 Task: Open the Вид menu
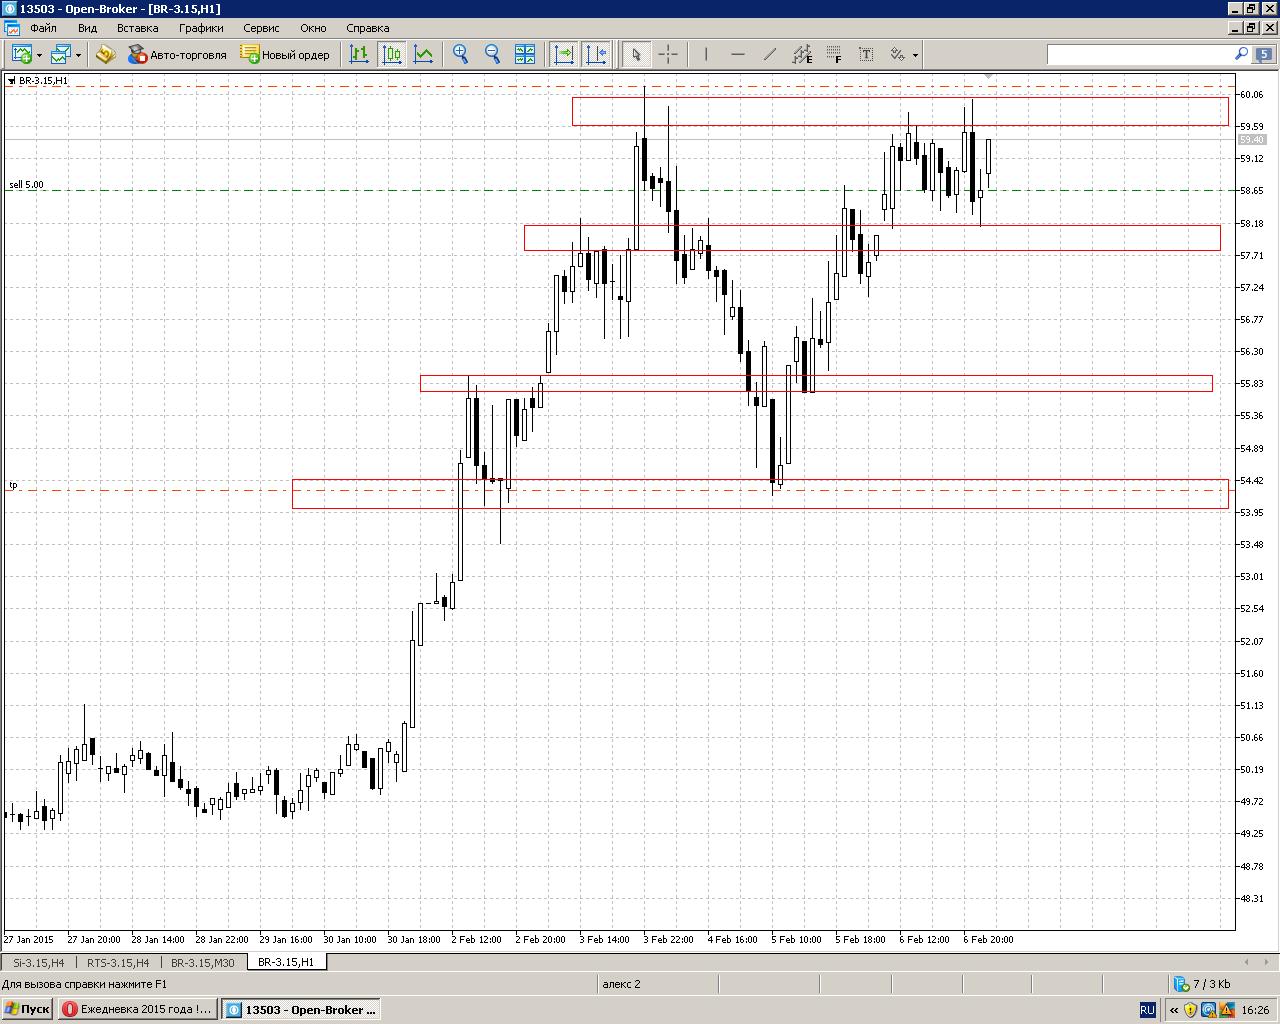click(x=87, y=28)
